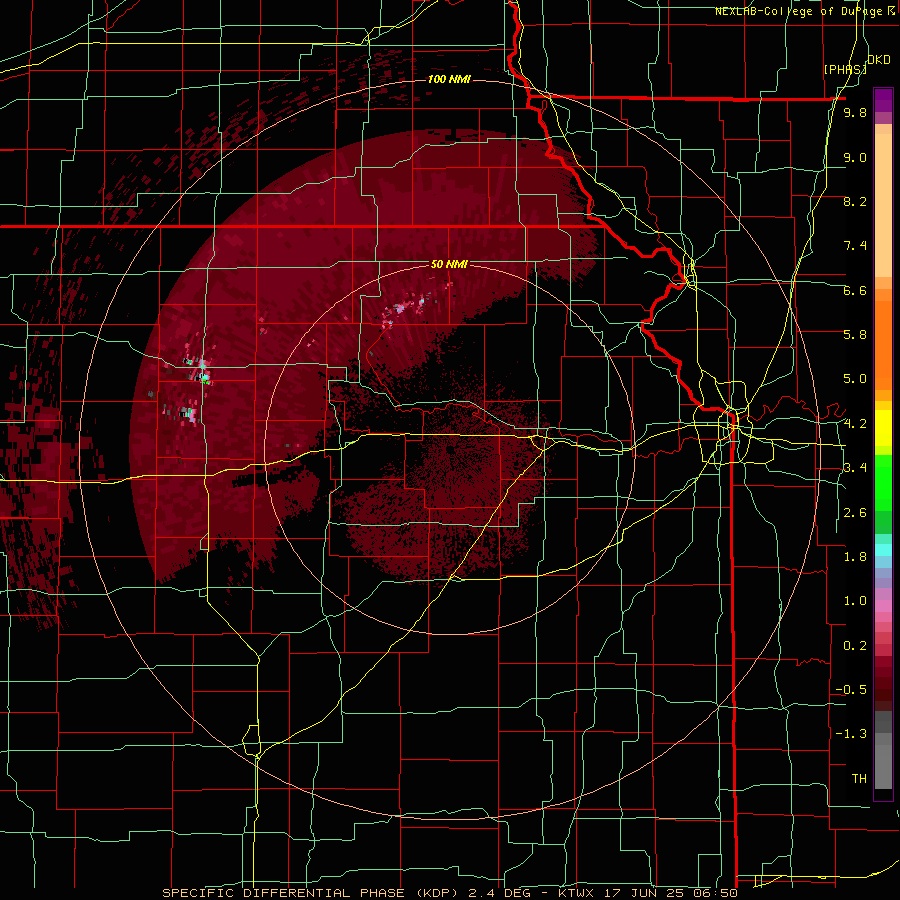Click the "5.8" color scale value
Viewport: 900px width, 900px height.
click(x=855, y=335)
